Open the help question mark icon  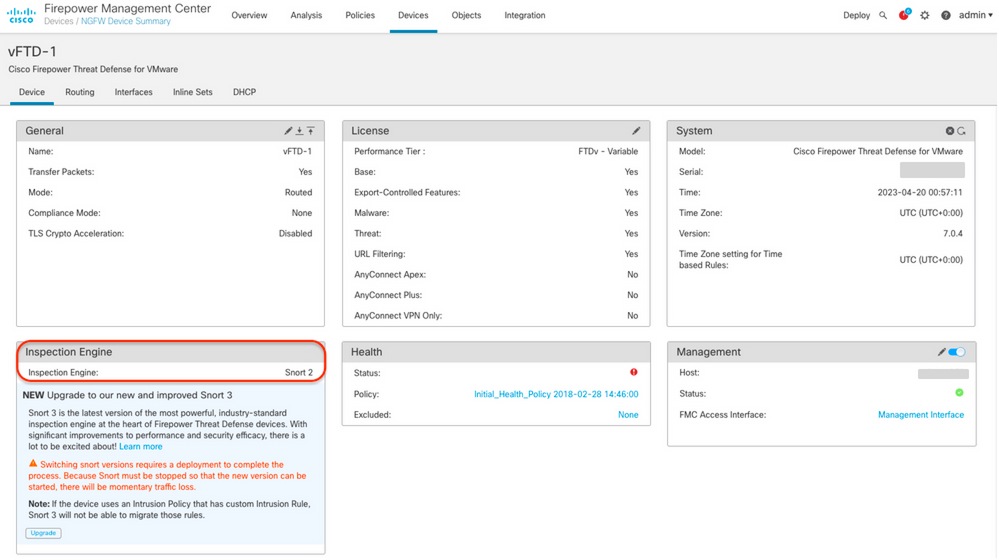(x=945, y=16)
